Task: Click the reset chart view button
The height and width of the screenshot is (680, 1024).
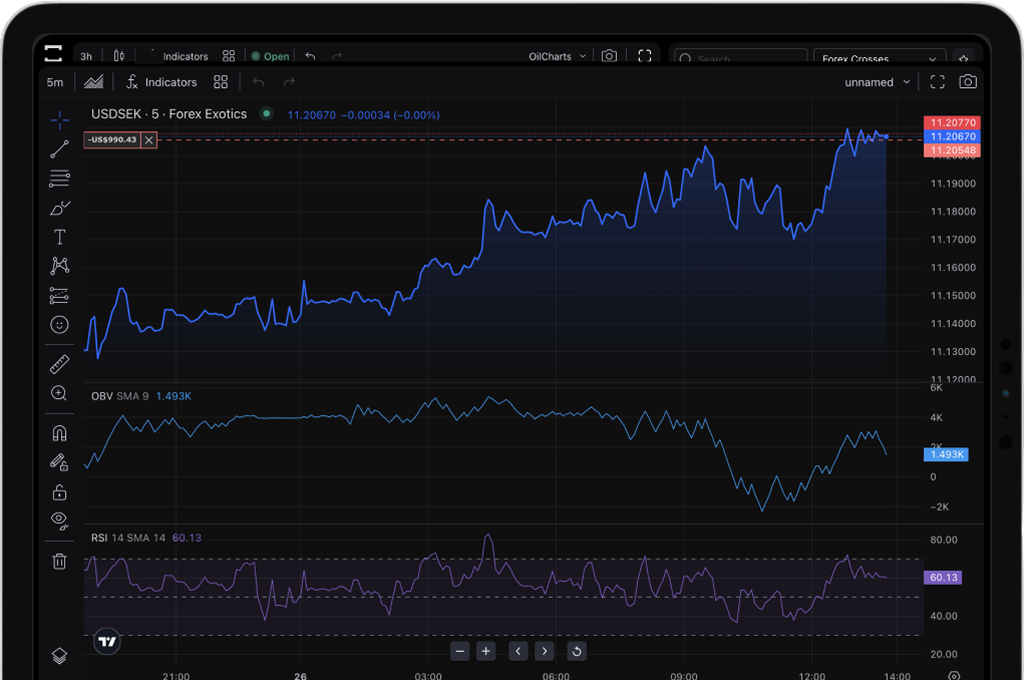Action: pyautogui.click(x=576, y=651)
